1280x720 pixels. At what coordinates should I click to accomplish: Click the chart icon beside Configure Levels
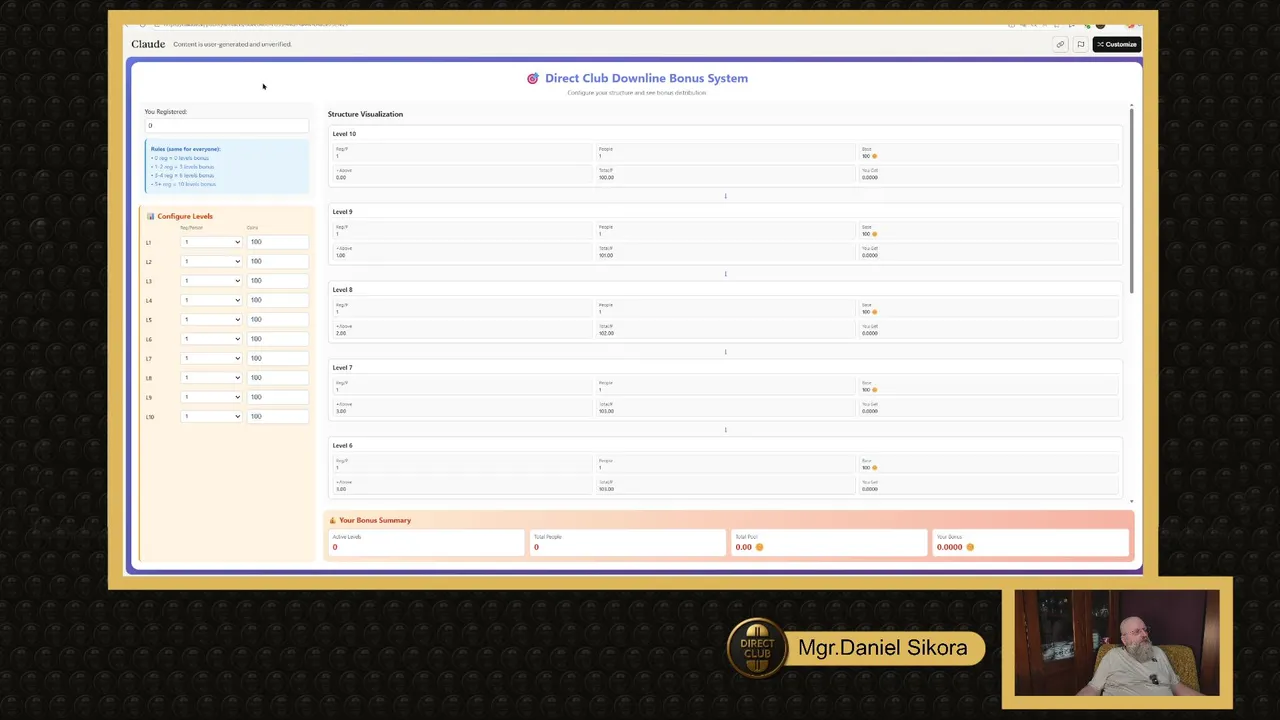click(150, 216)
